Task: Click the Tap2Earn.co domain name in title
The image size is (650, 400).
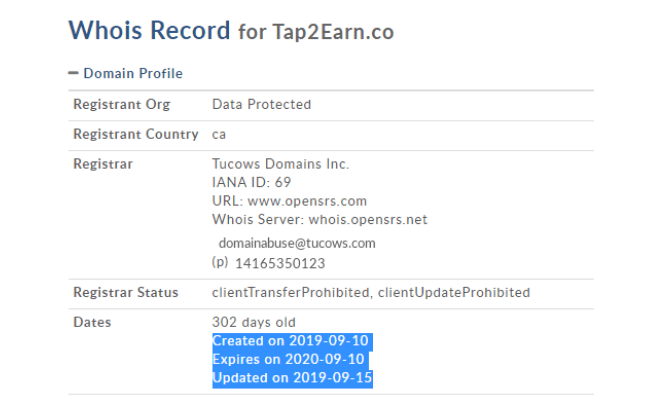Action: (x=333, y=32)
